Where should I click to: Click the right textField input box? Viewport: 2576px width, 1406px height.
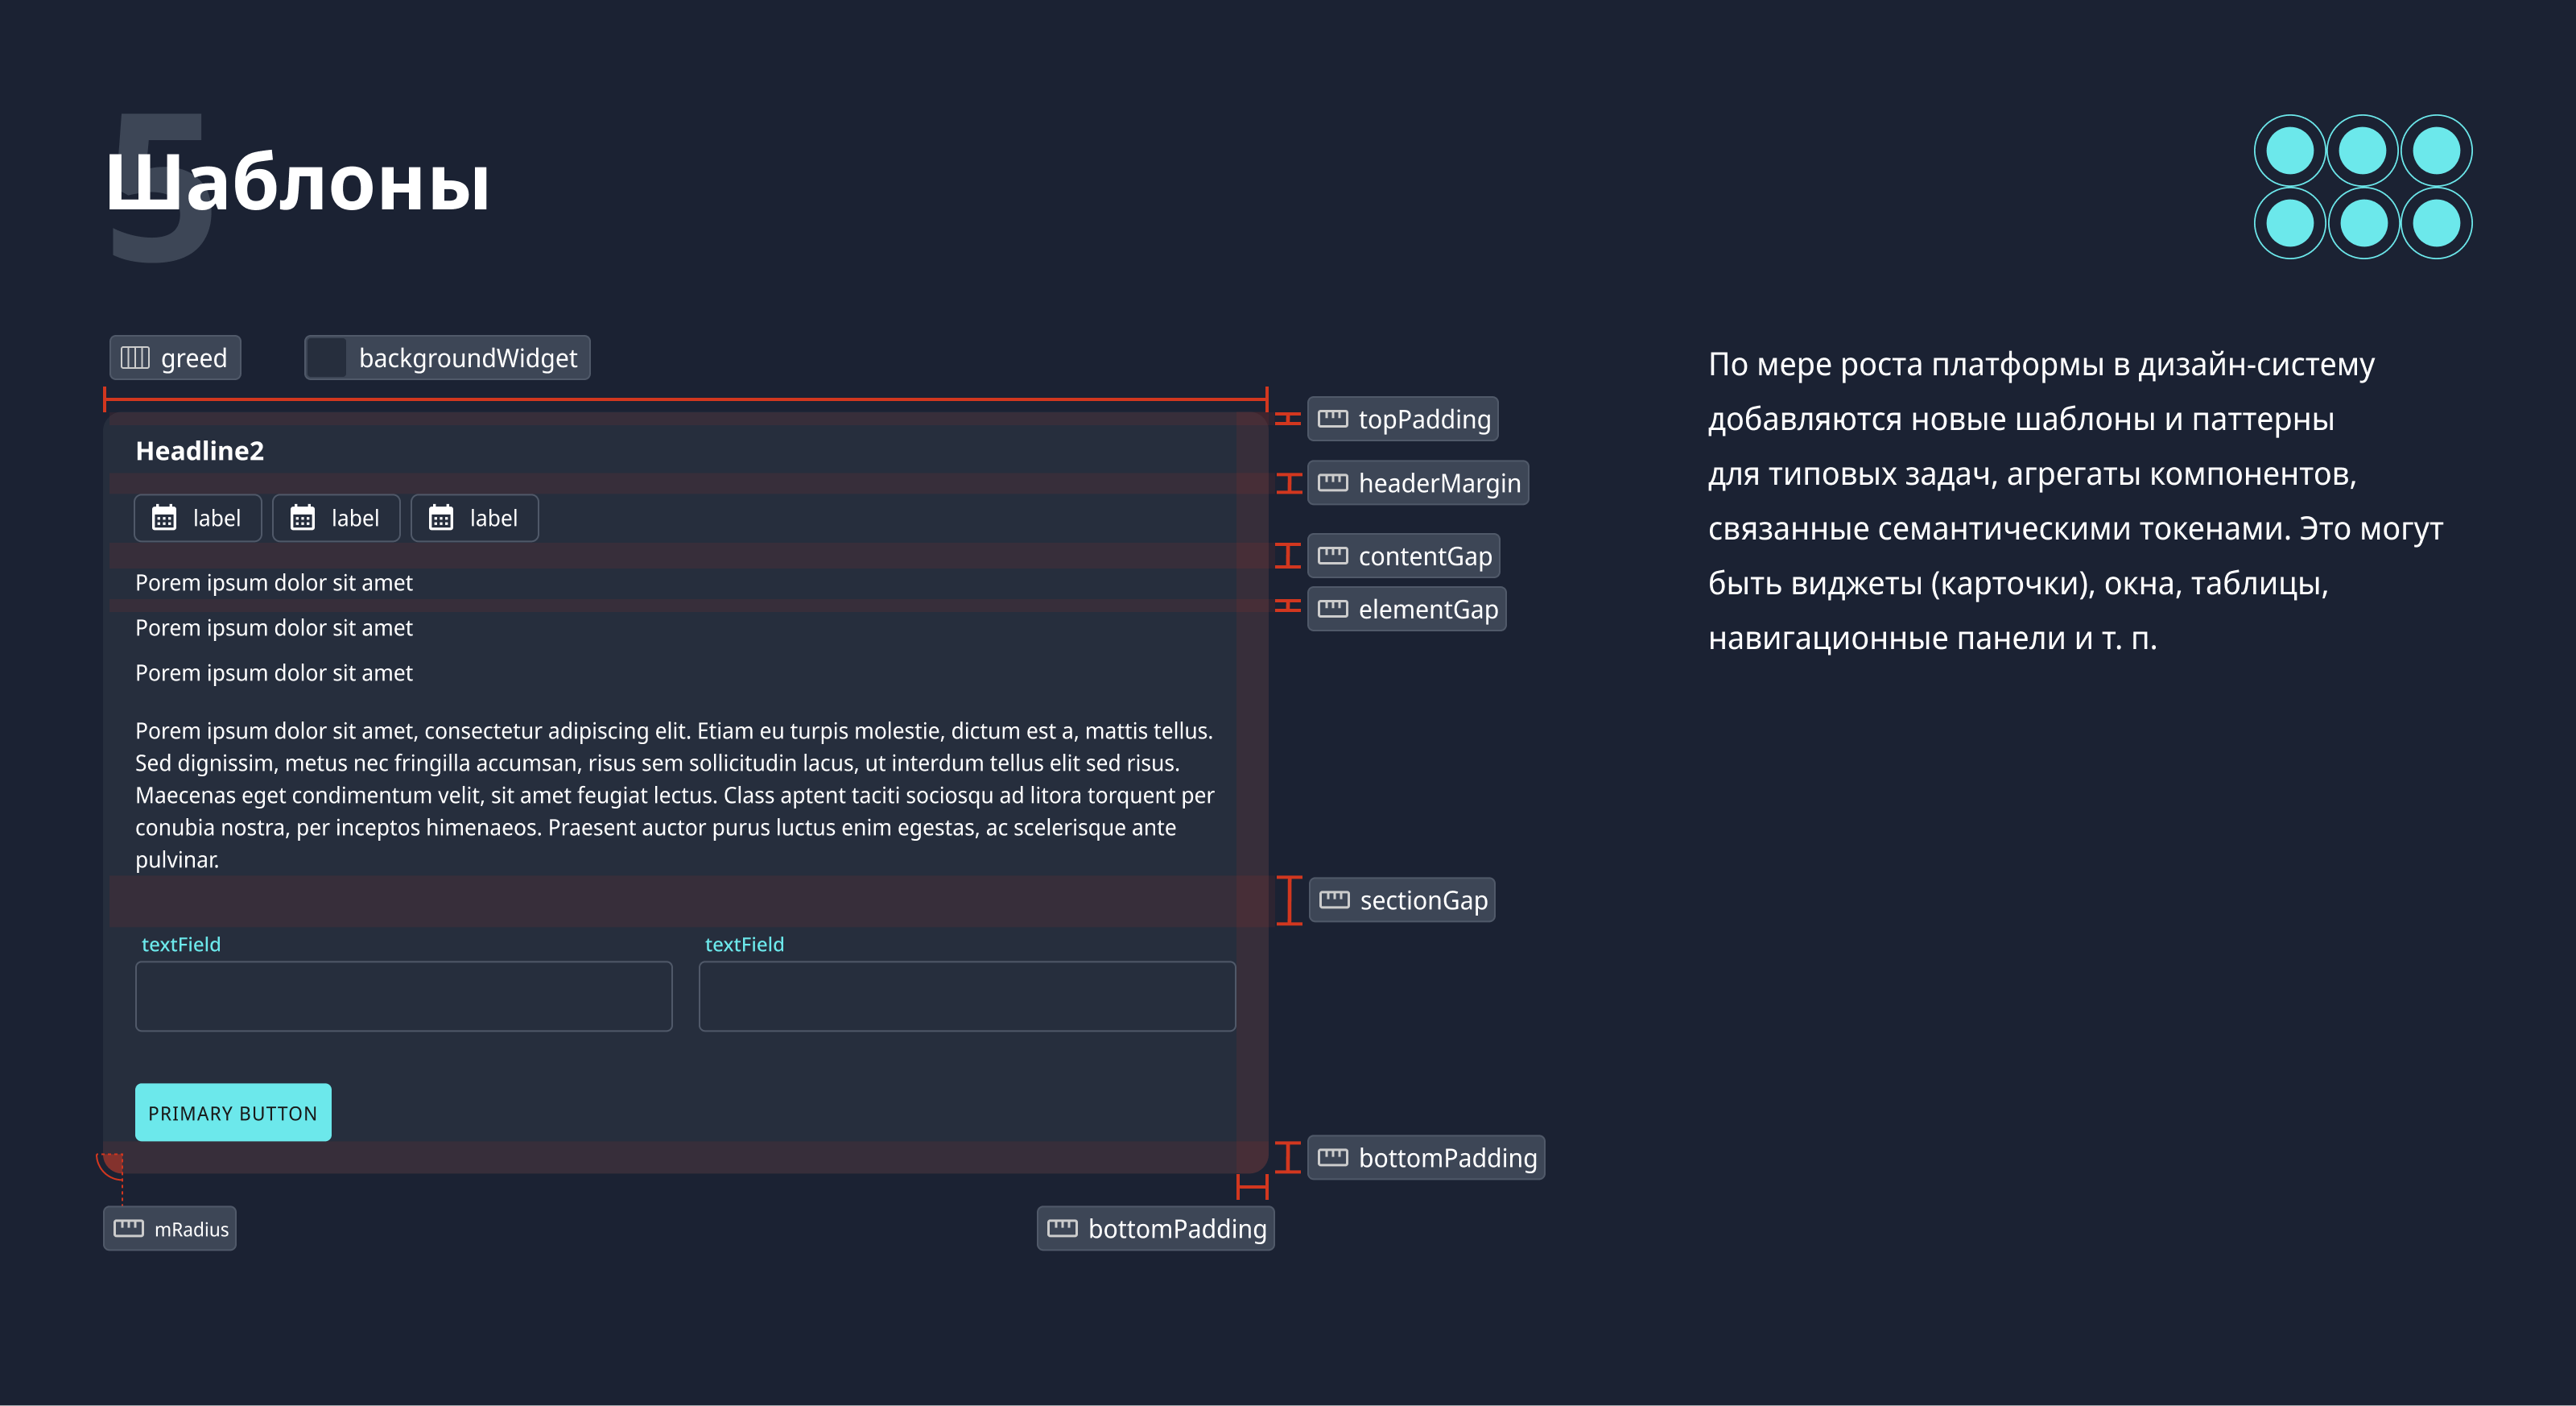point(966,996)
